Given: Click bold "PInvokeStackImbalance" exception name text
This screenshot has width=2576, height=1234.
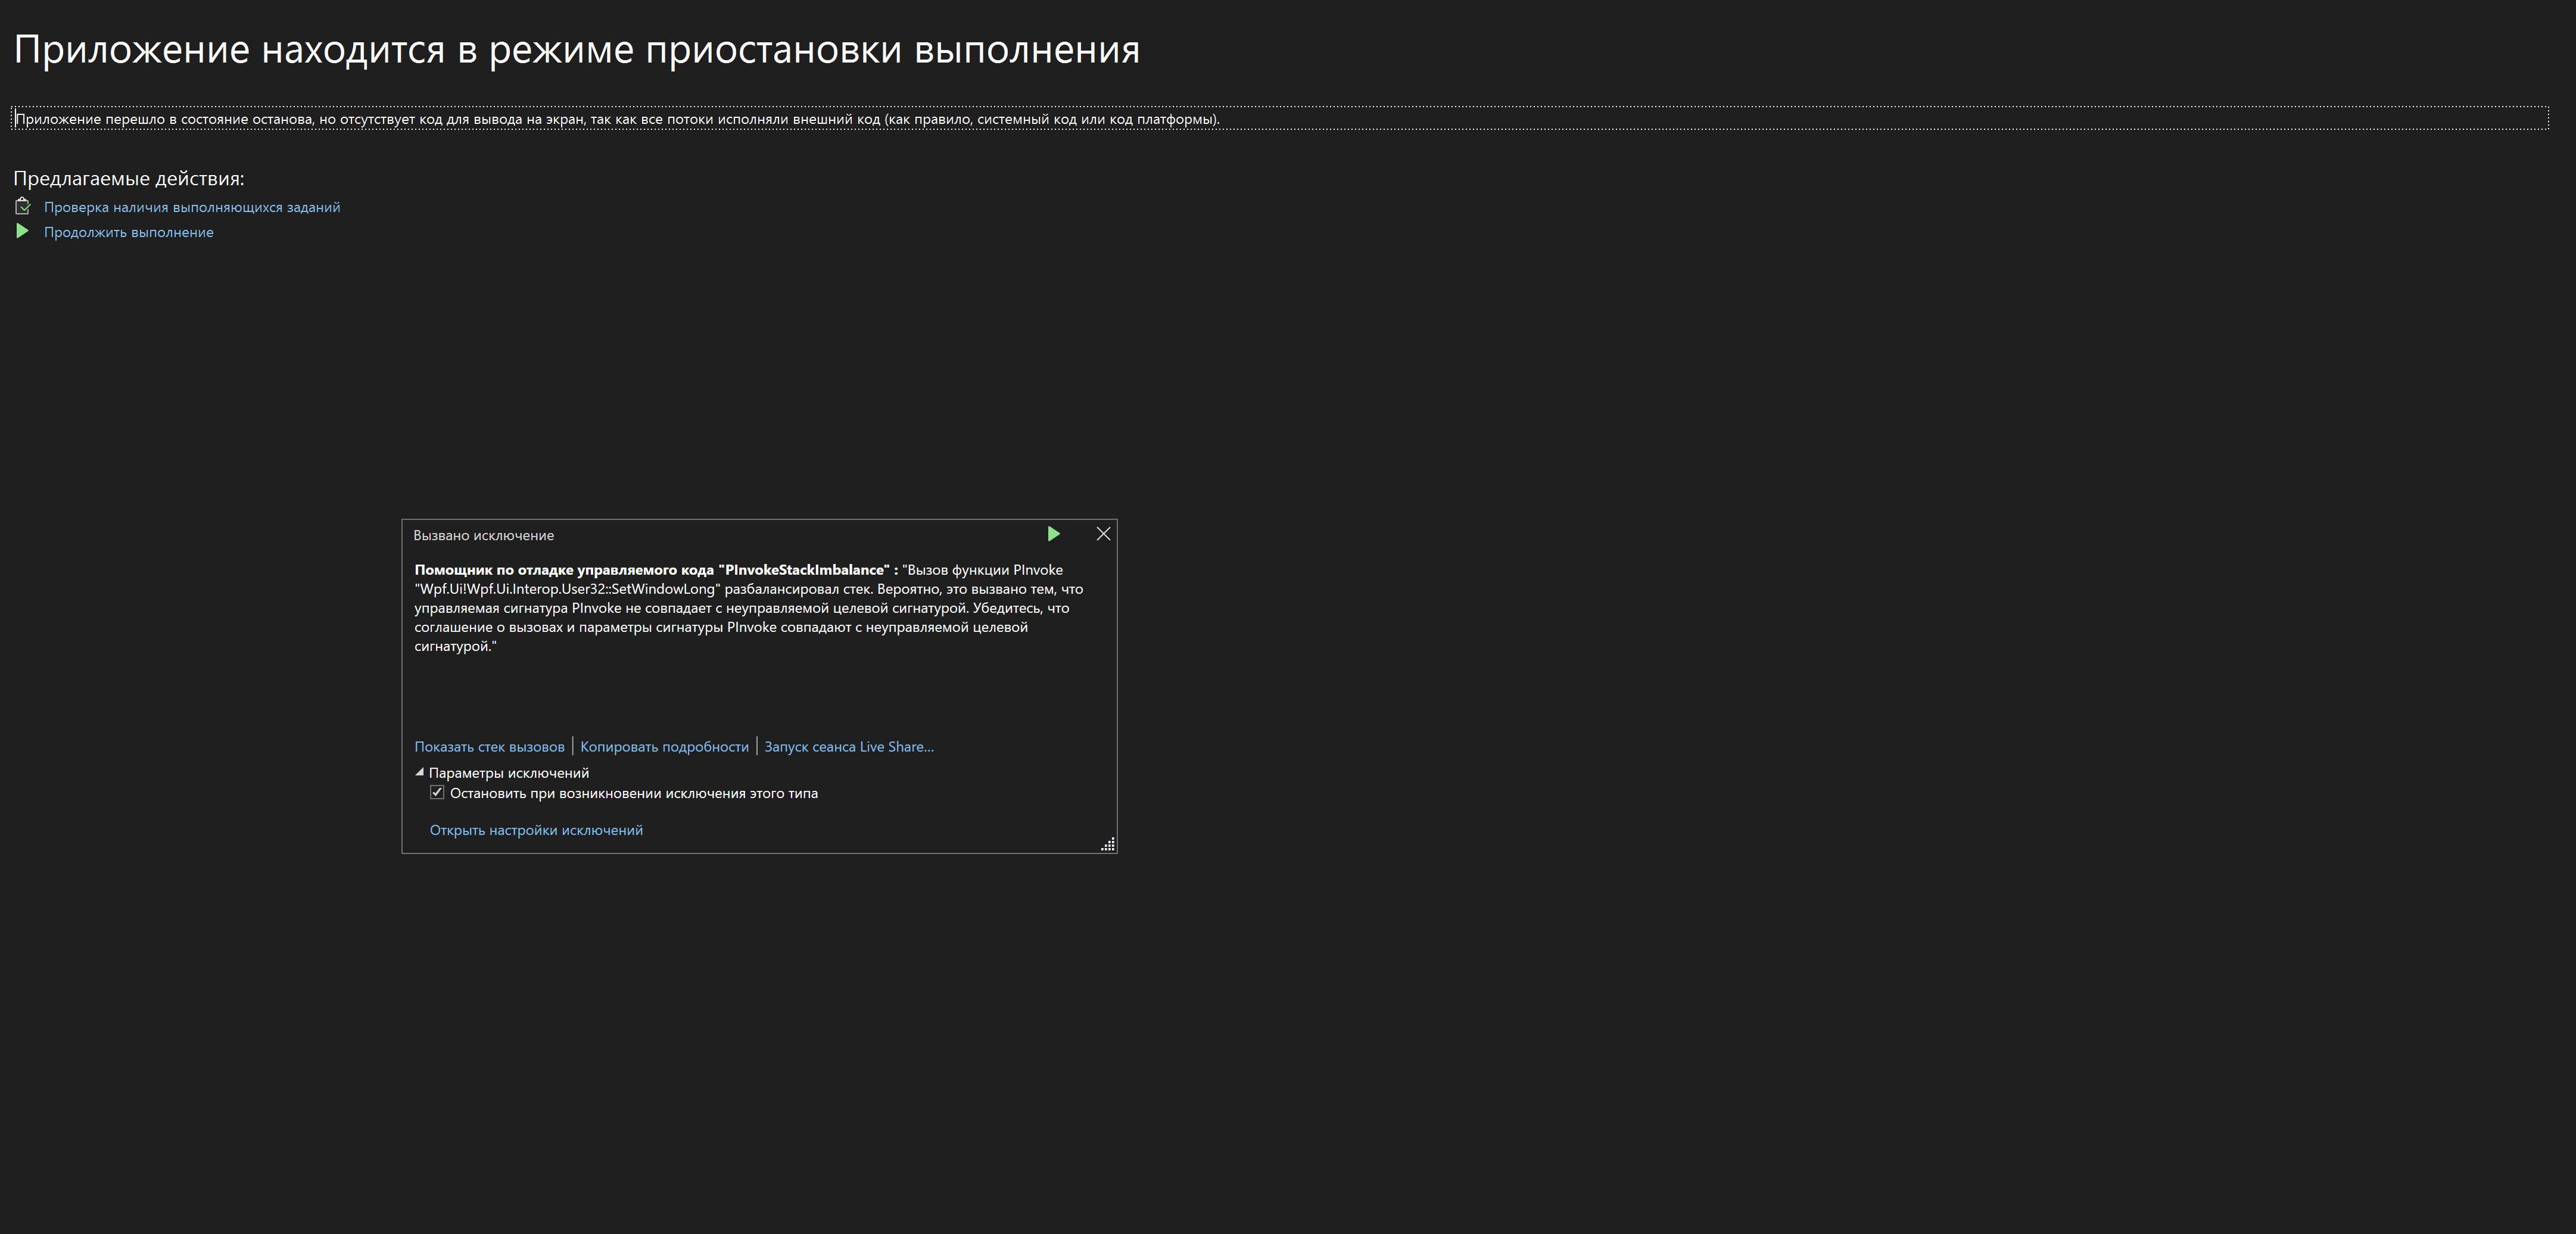Looking at the screenshot, I should coord(806,568).
